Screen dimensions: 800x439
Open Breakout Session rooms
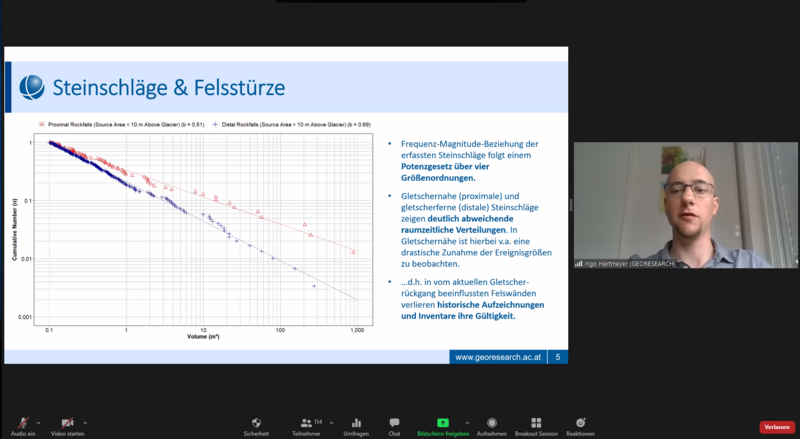tap(536, 423)
